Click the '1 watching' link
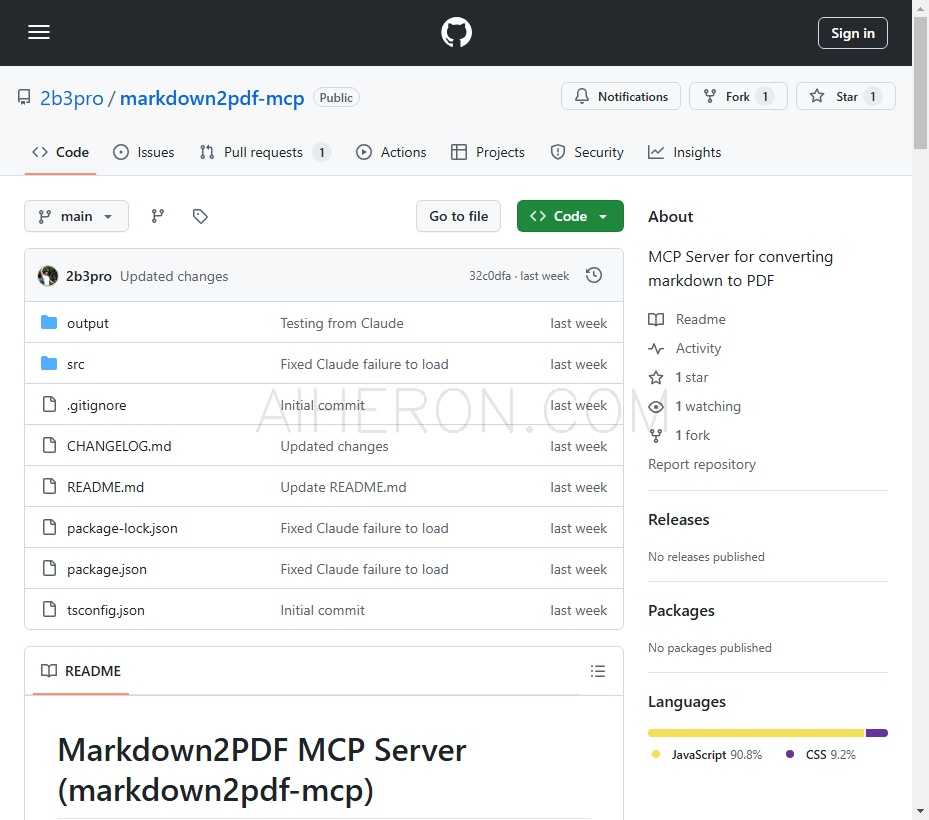This screenshot has width=929, height=820. click(695, 406)
